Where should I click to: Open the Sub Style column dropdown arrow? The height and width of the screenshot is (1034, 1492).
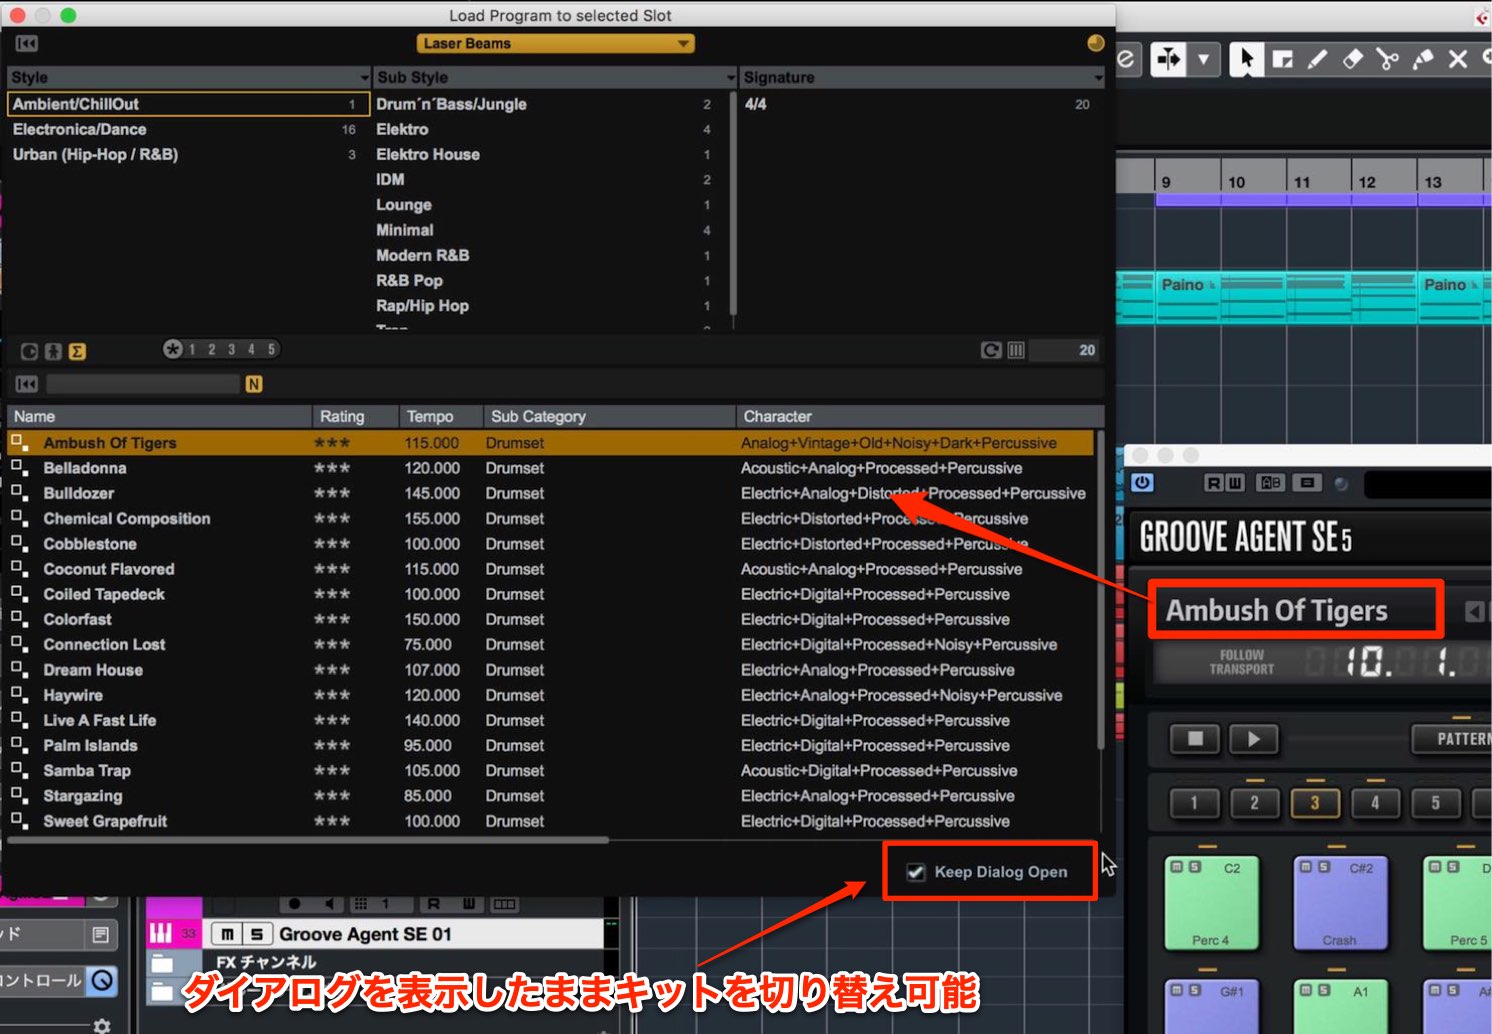[x=731, y=78]
